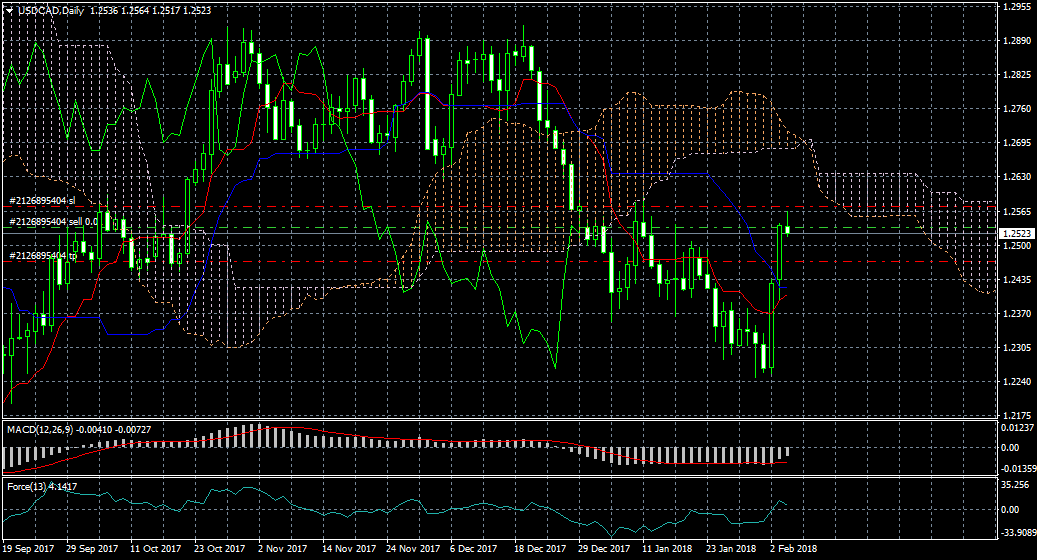The image size is (1037, 560).
Task: Click the 19 Sep 2017 date label
Action: point(29,549)
